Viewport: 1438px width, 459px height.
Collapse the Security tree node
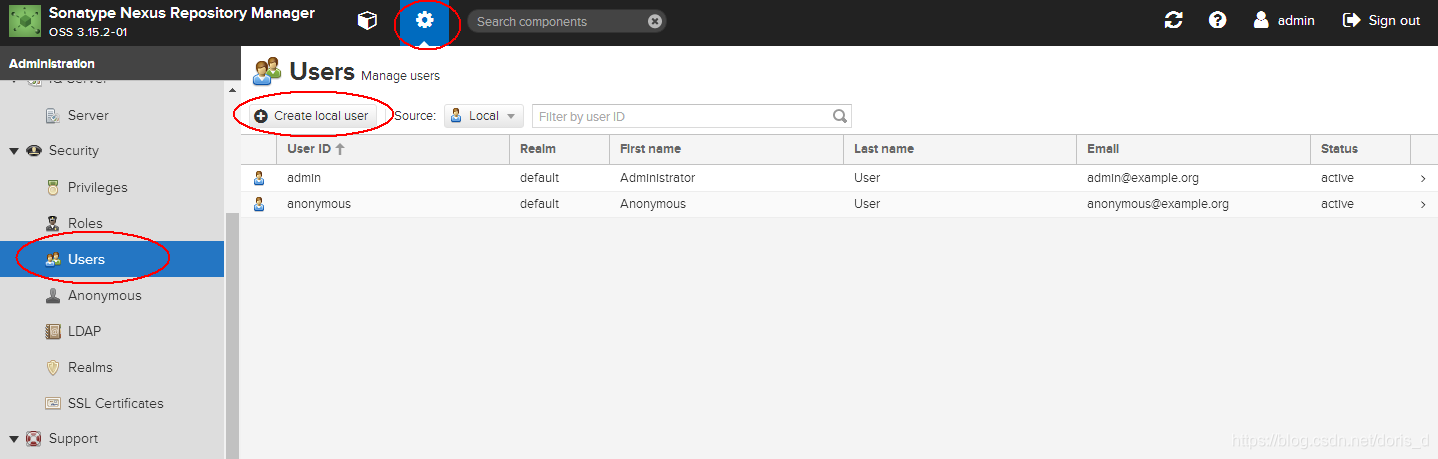(14, 151)
